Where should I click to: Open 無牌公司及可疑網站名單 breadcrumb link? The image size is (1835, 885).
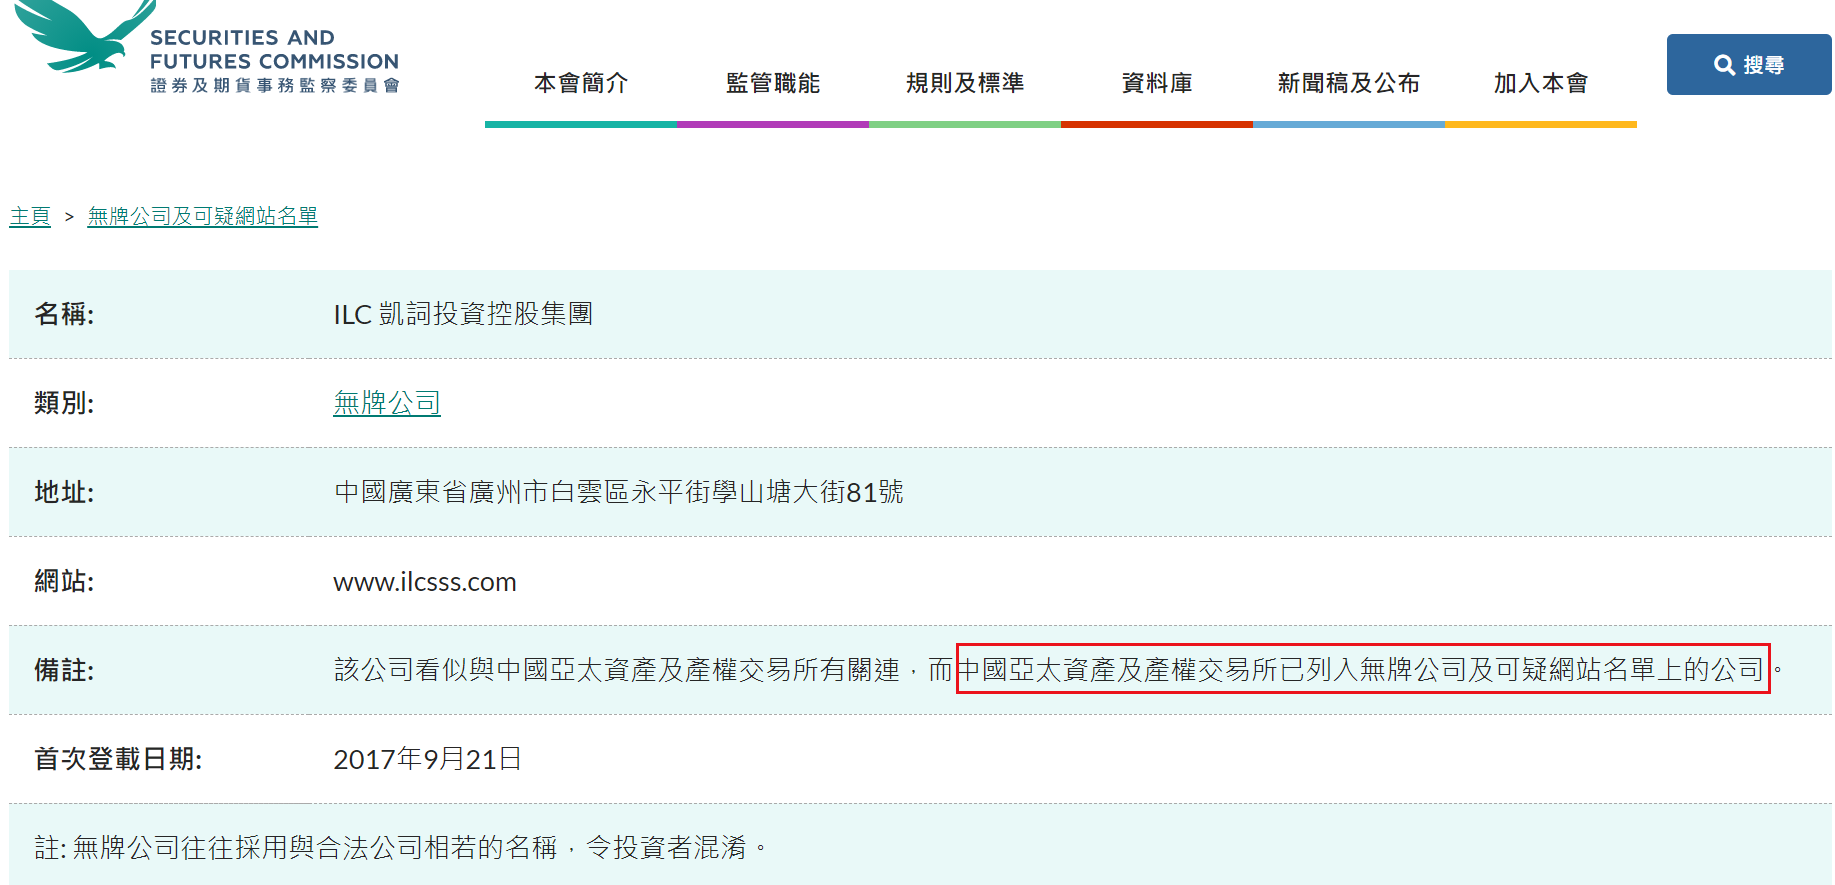(203, 216)
